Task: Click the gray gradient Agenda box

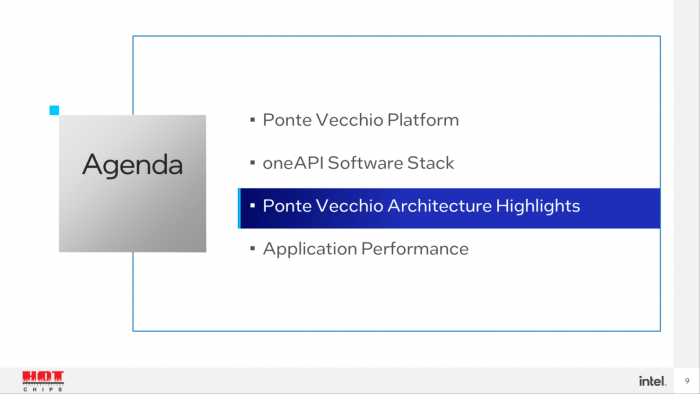Action: tap(133, 183)
